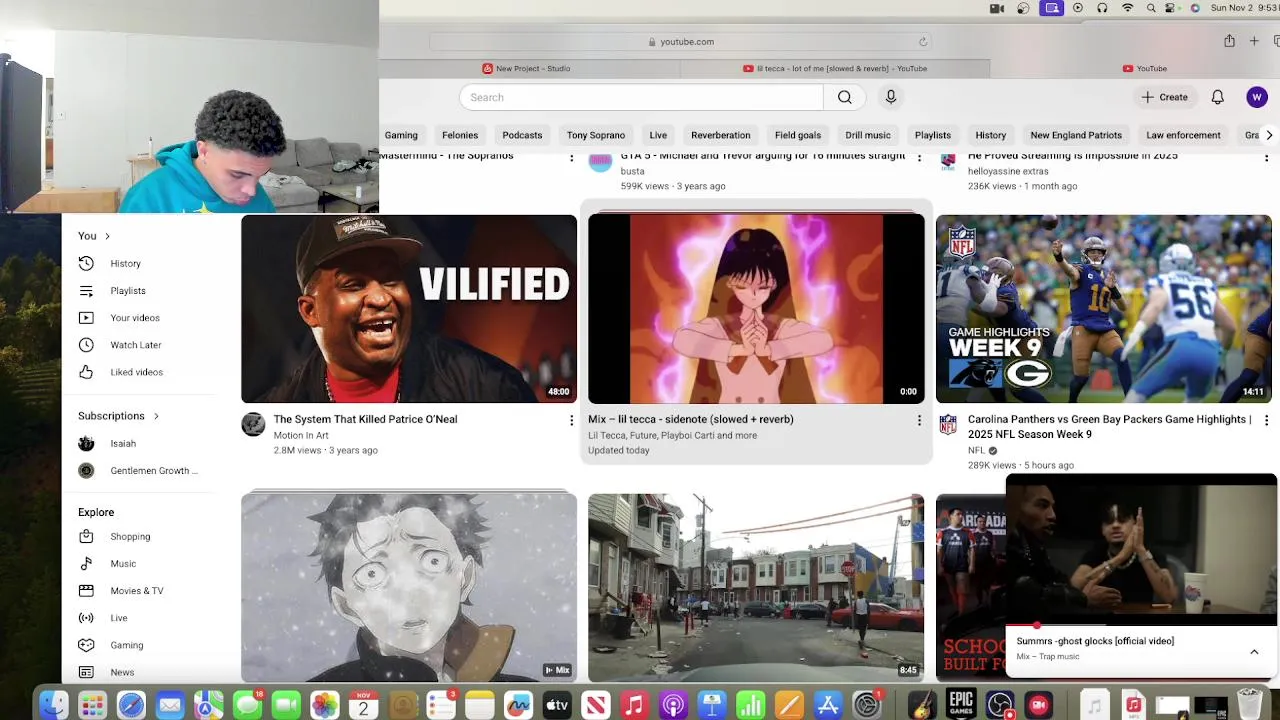Open Motion in Art channel avatar
Viewport: 1280px width, 720px height.
click(x=253, y=425)
